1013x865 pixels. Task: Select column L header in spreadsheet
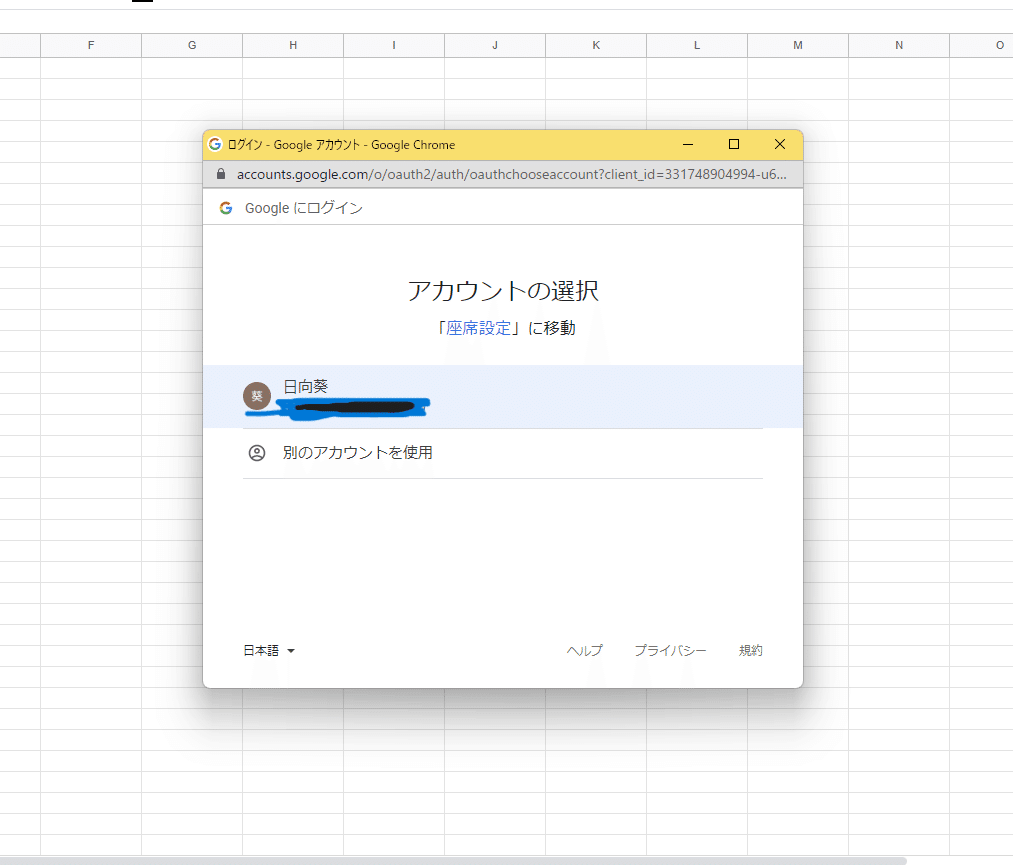pos(697,45)
